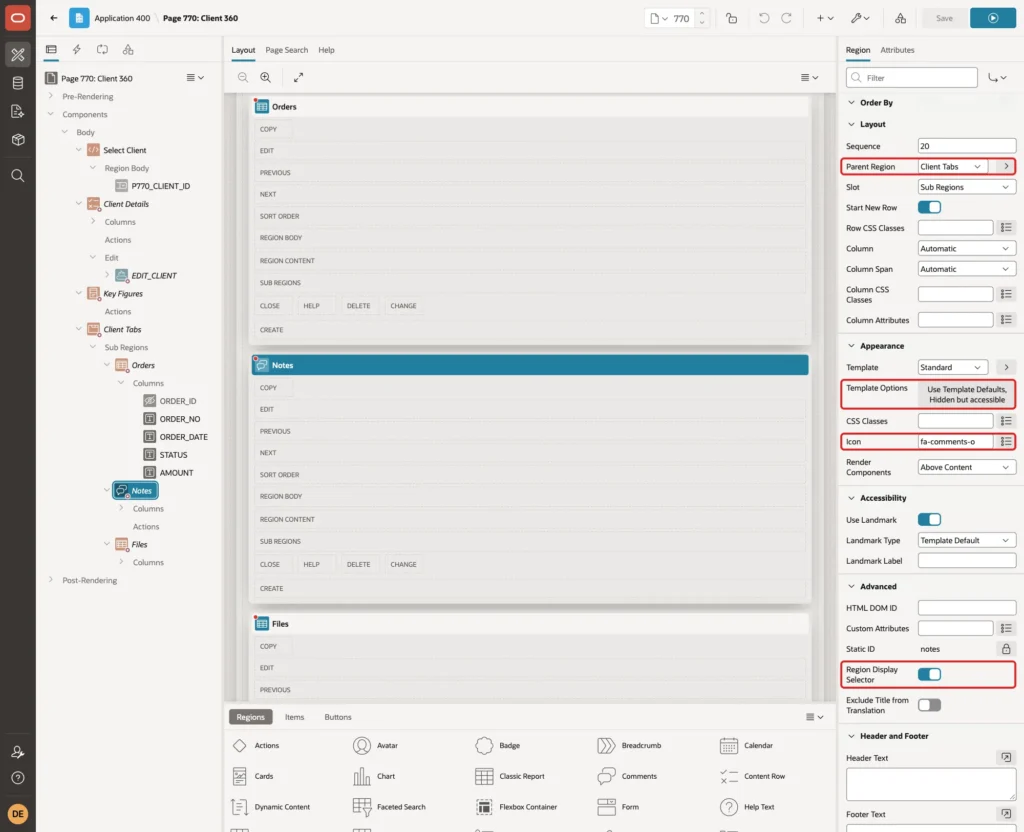This screenshot has width=1024, height=832.
Task: Click the Save button
Action: [x=944, y=18]
